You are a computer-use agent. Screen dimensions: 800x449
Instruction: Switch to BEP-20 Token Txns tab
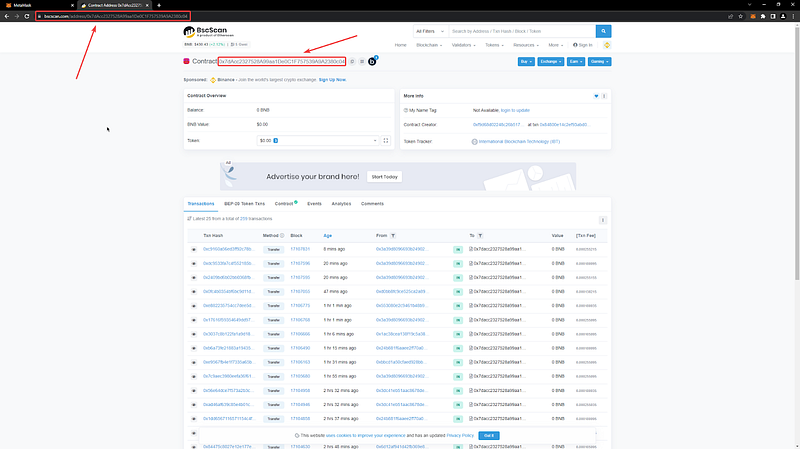244,204
